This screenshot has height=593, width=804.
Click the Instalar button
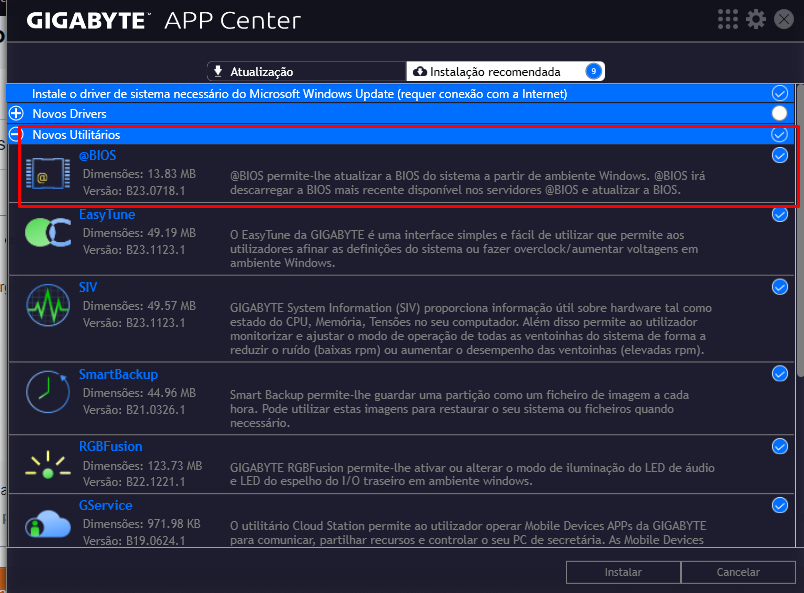(623, 572)
